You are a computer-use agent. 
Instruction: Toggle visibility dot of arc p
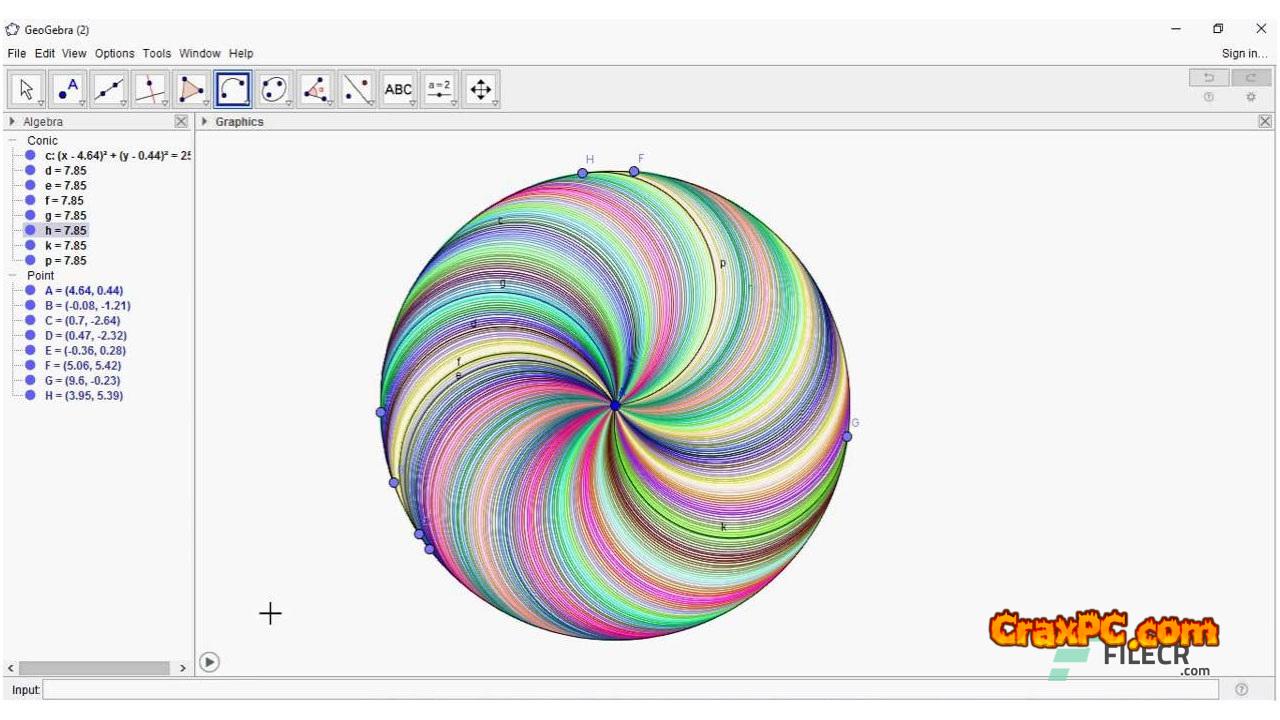point(31,260)
